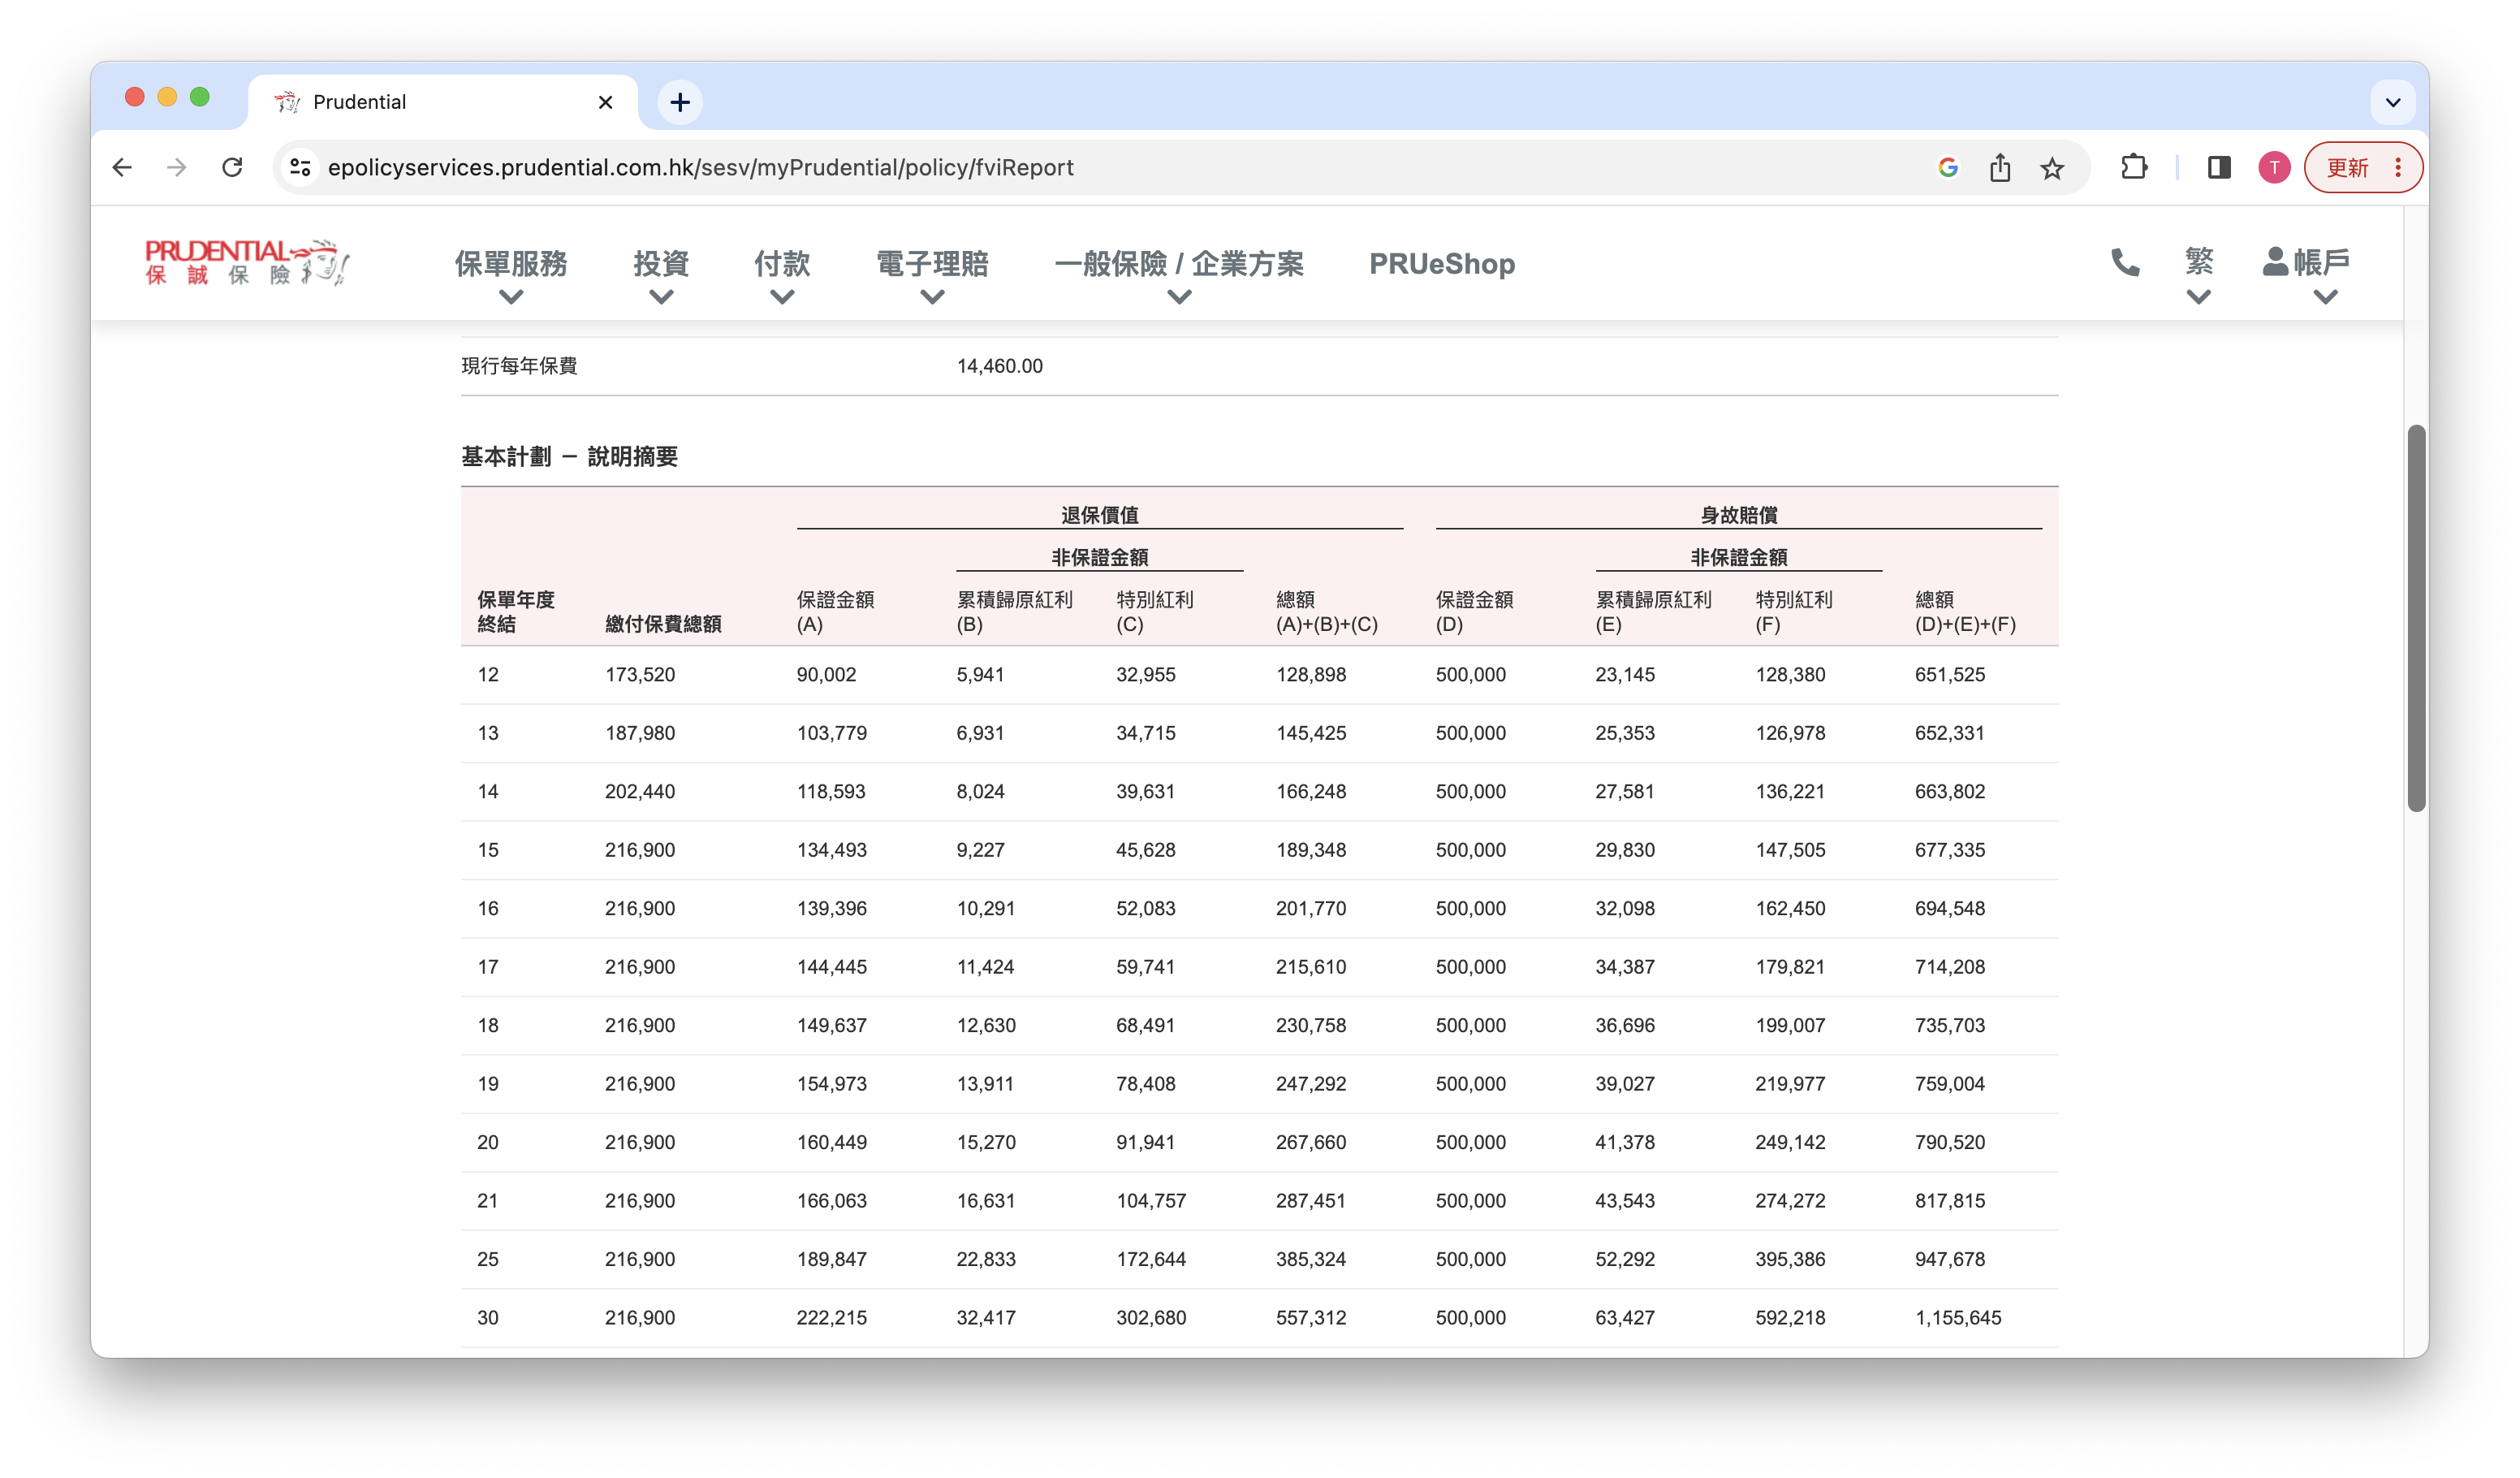2520x1478 pixels.
Task: Open the tab search dropdown
Action: pos(2393,102)
